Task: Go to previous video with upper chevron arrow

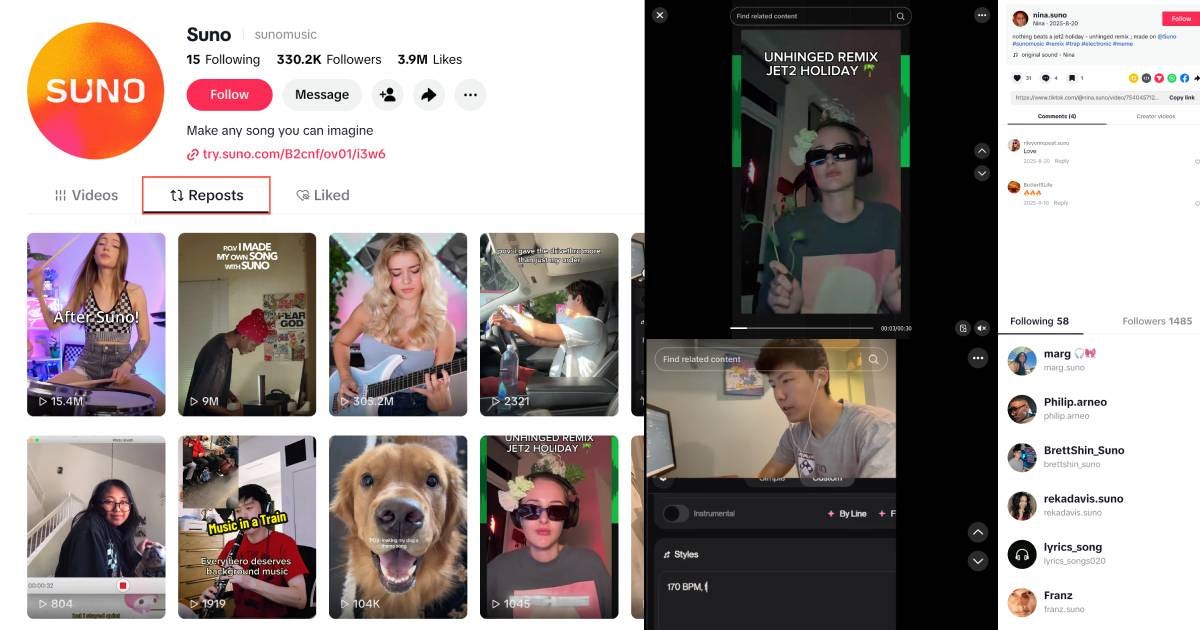Action: (x=982, y=150)
